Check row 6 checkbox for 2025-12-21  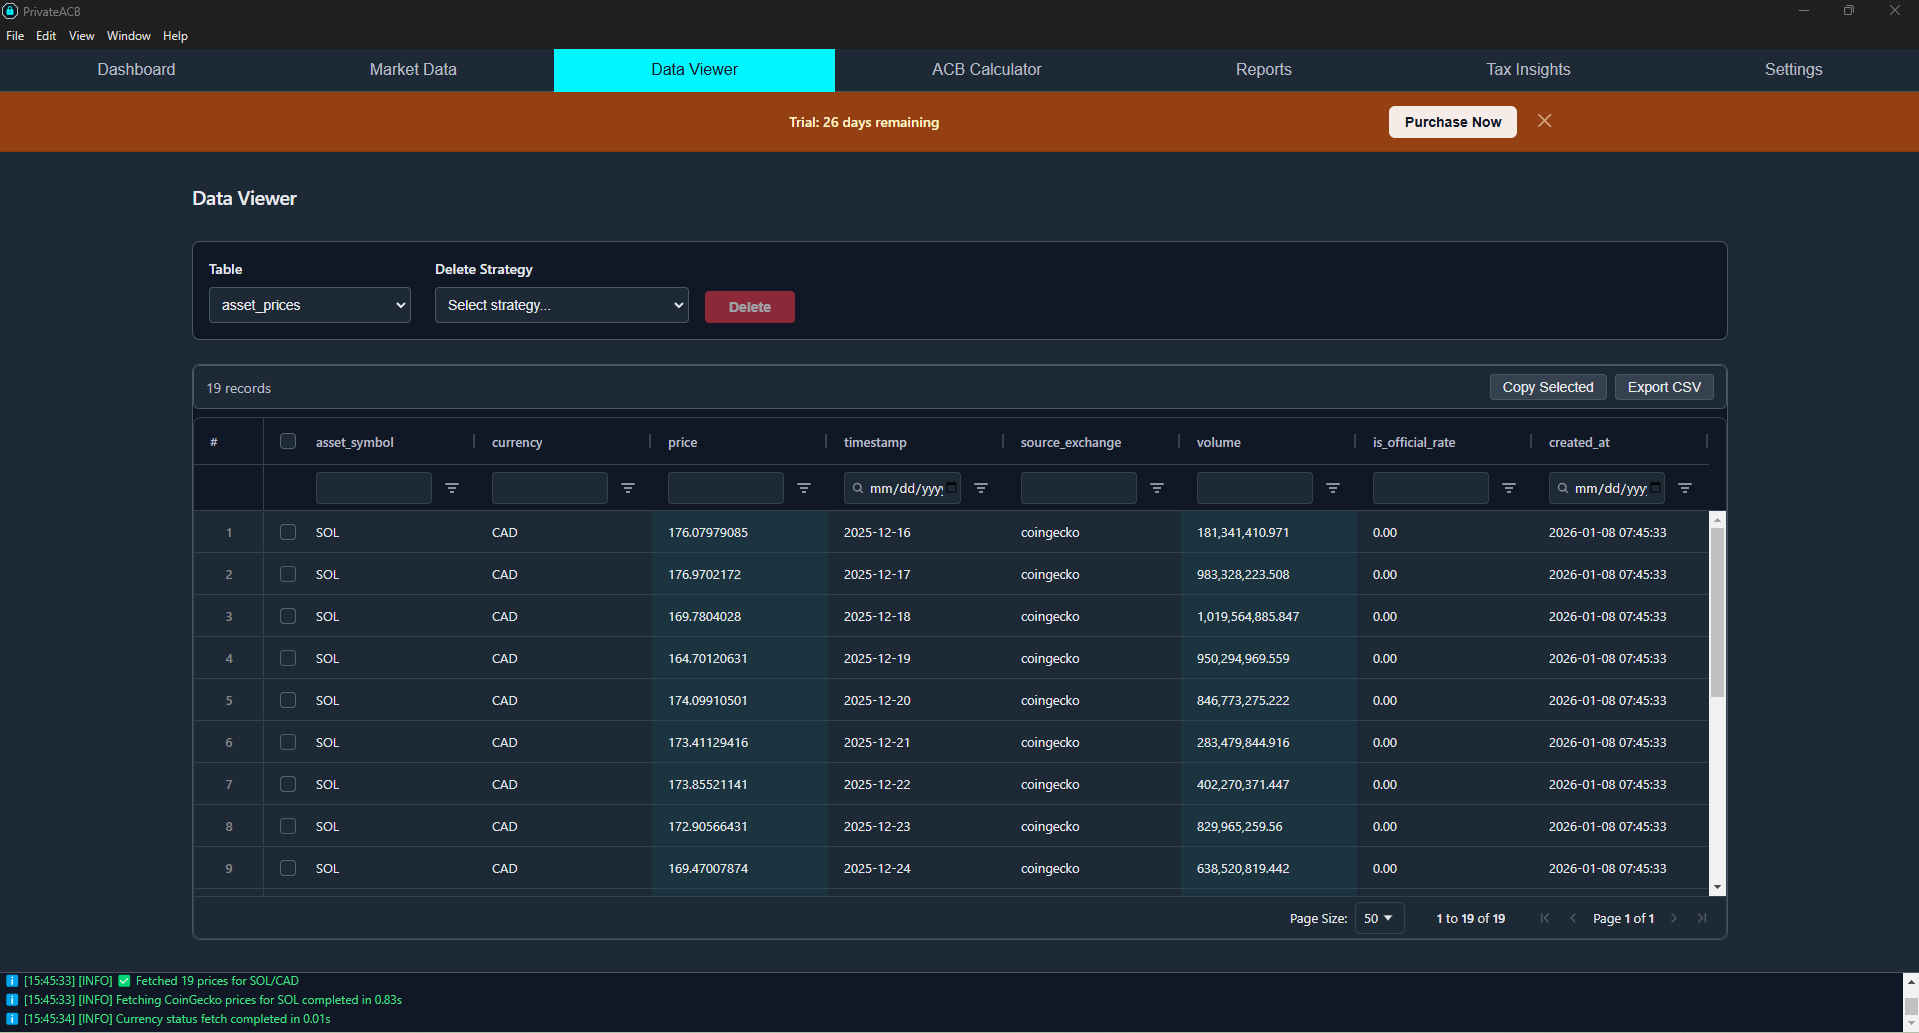pyautogui.click(x=288, y=742)
